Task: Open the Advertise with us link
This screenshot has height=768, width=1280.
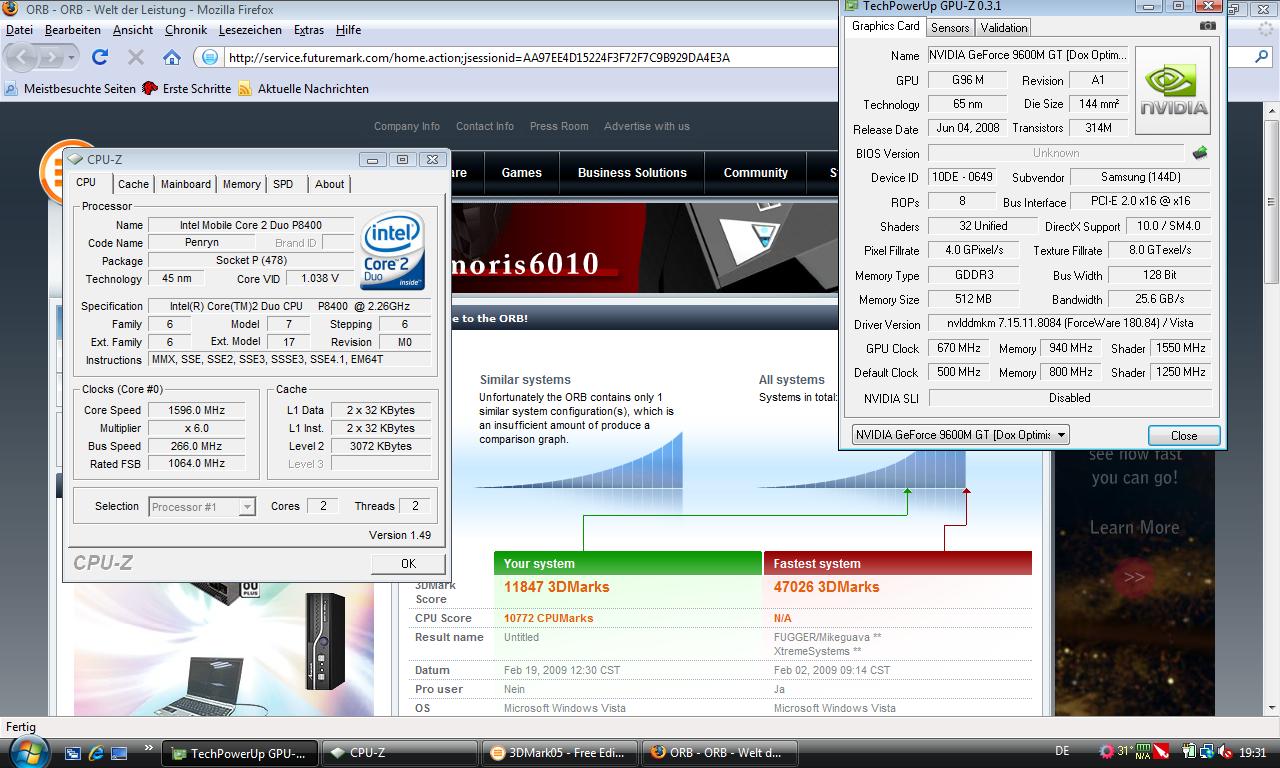Action: point(646,127)
